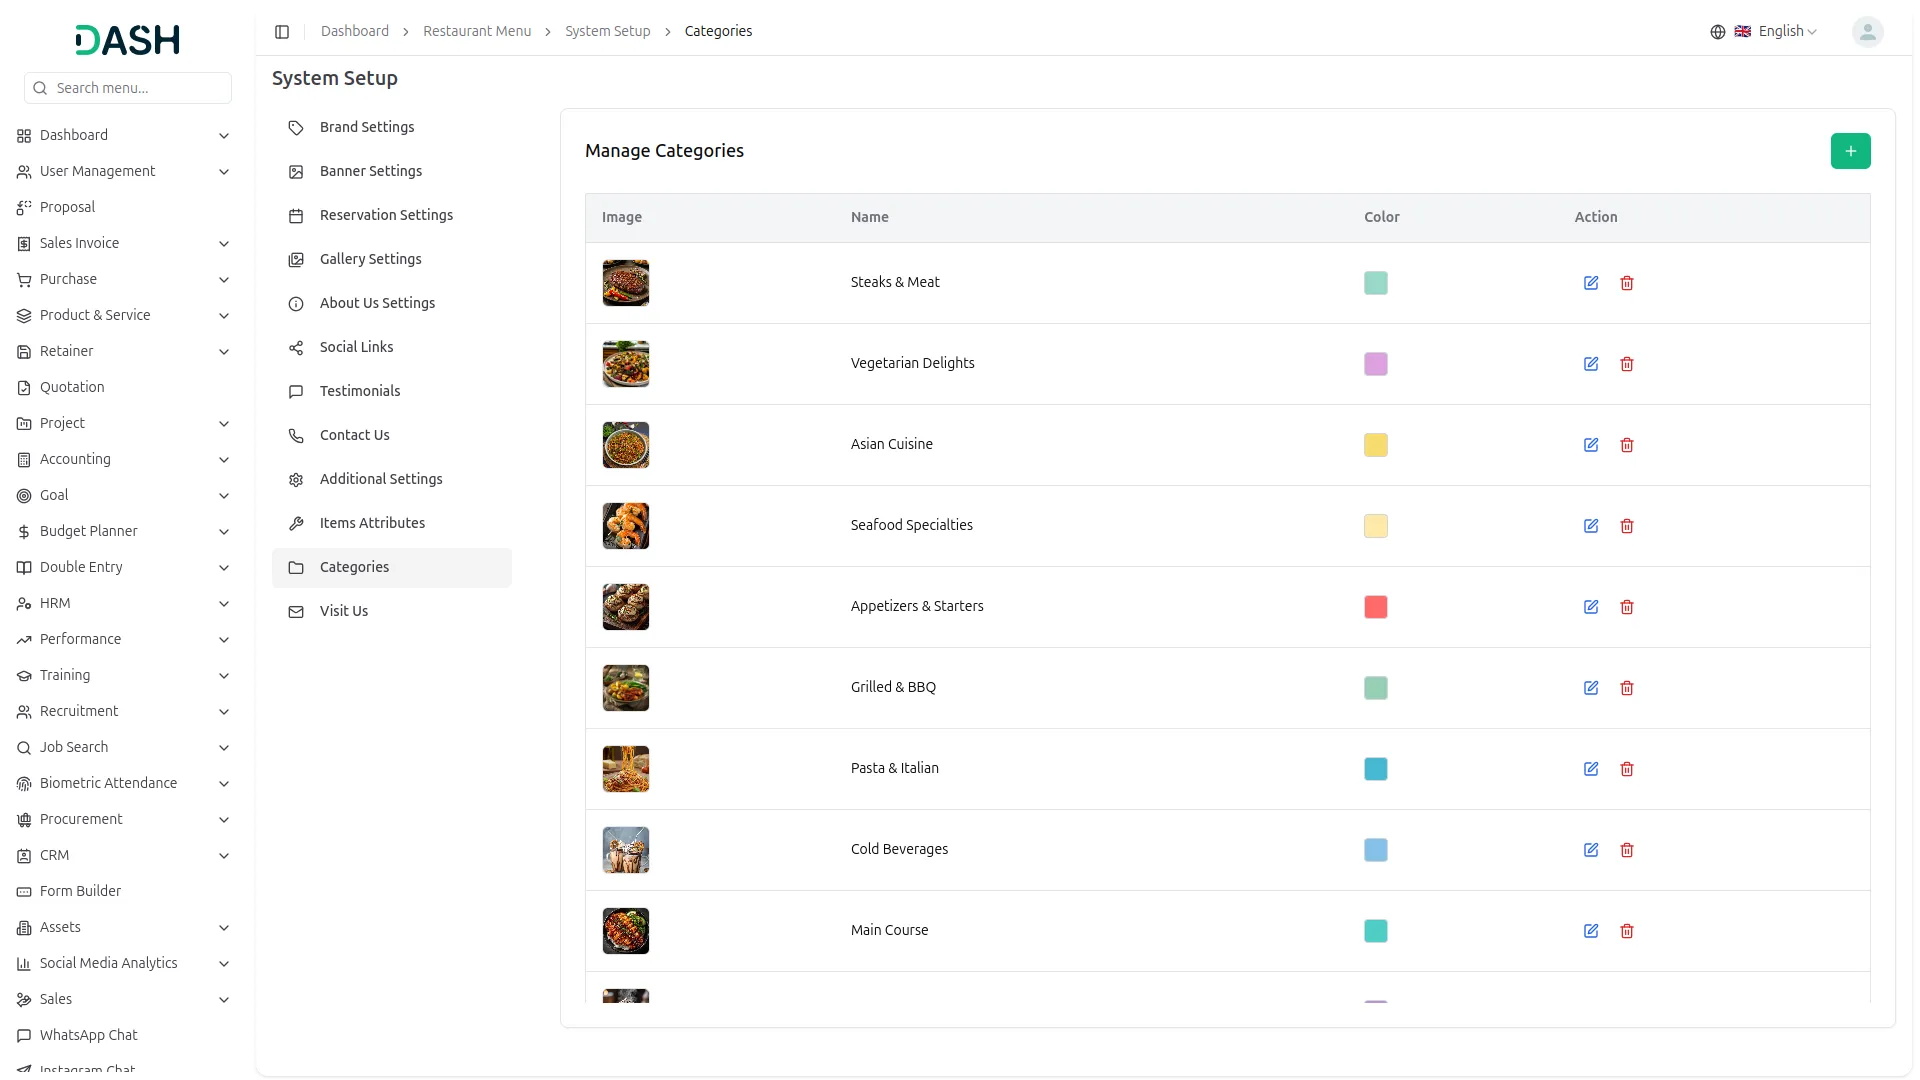Edit the Grilled & BBQ category

(1591, 688)
